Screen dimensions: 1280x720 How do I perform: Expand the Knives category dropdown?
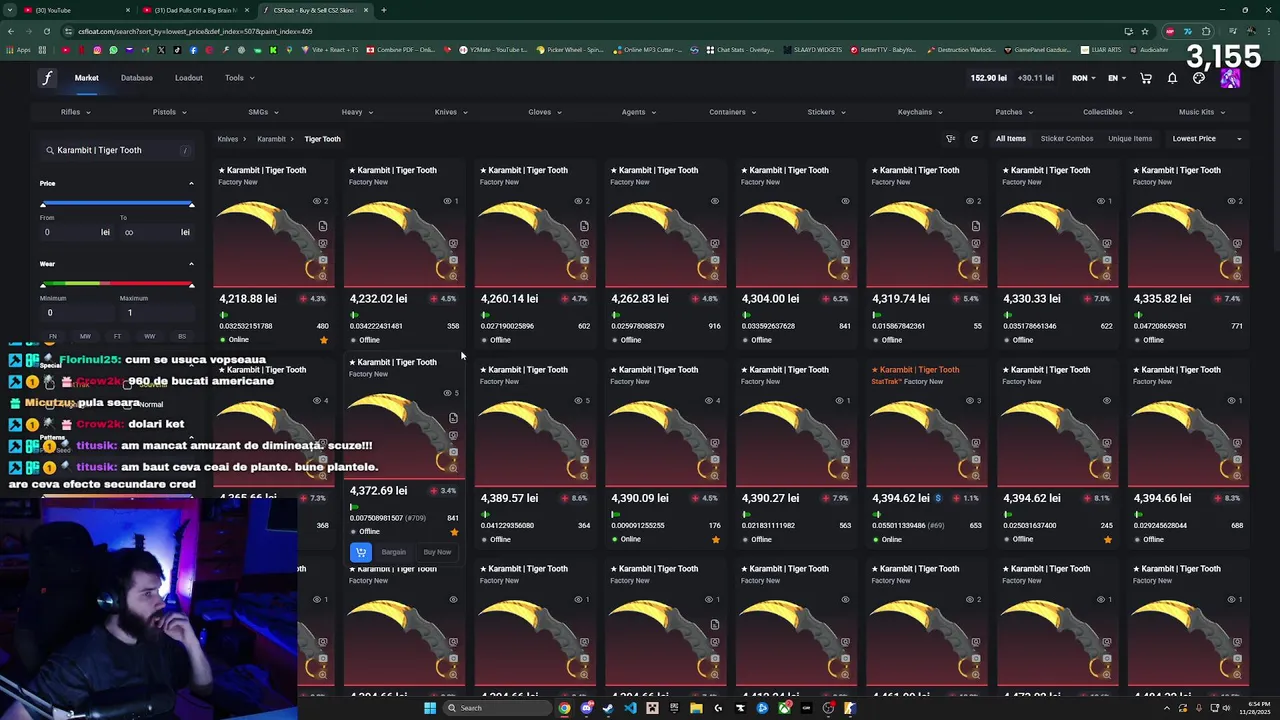click(451, 112)
